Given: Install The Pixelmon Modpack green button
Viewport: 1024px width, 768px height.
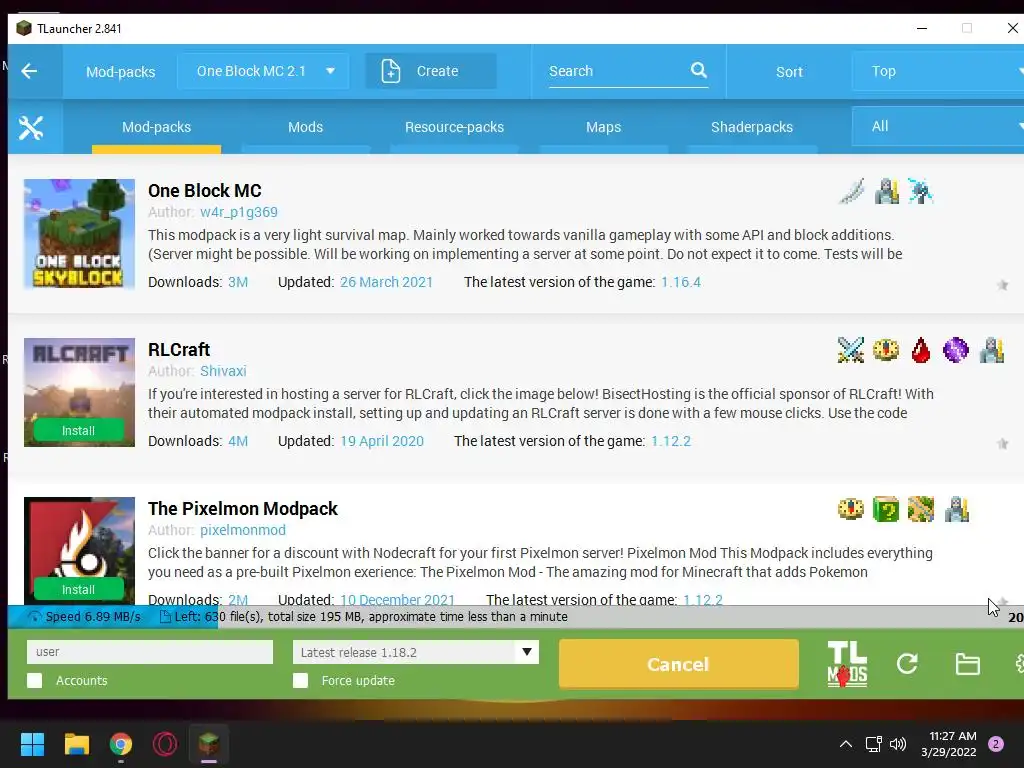Looking at the screenshot, I should coord(78,589).
